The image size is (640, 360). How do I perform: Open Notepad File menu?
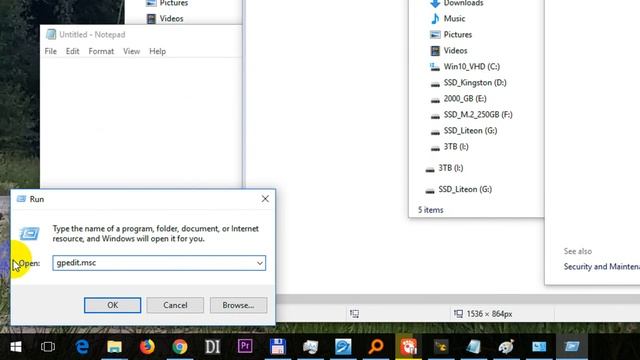tap(51, 51)
